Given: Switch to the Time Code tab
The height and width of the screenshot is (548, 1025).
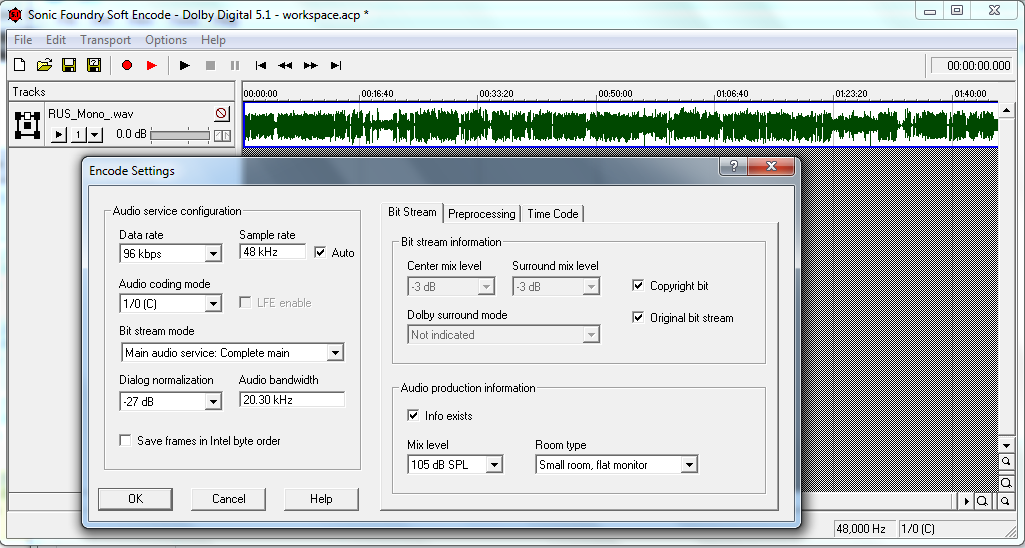Looking at the screenshot, I should coord(552,214).
